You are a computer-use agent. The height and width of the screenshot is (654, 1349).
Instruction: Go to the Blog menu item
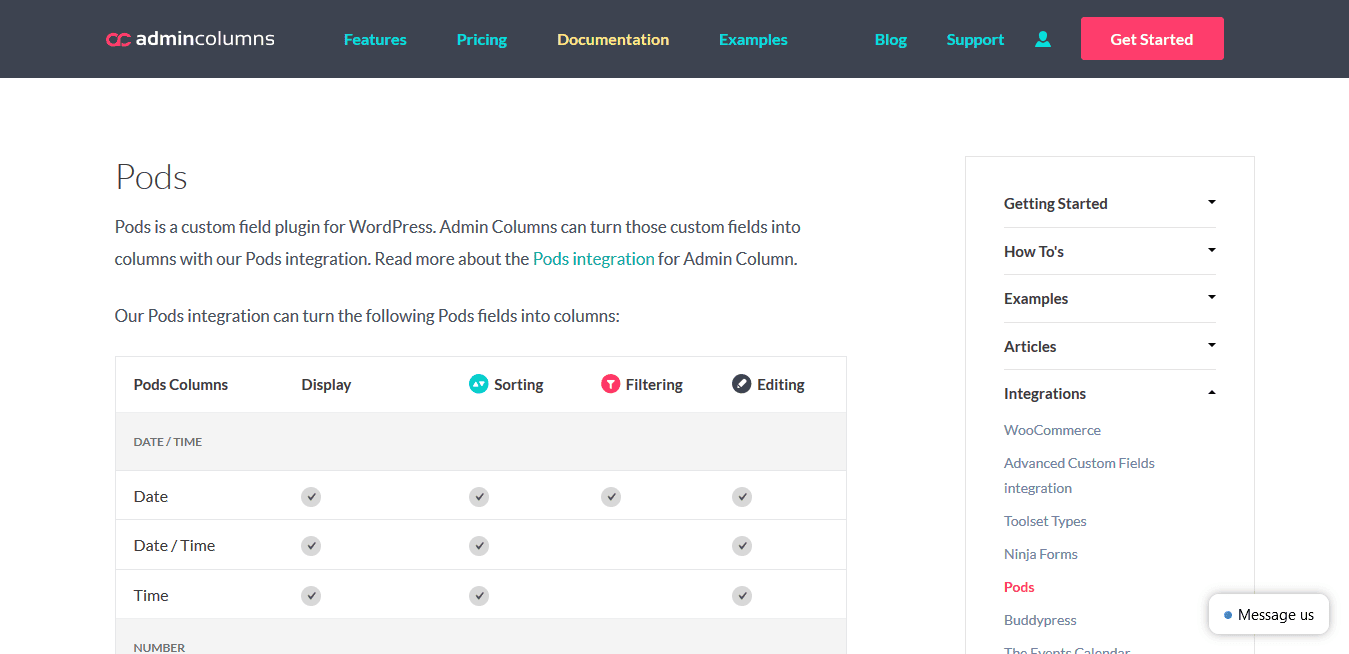891,39
